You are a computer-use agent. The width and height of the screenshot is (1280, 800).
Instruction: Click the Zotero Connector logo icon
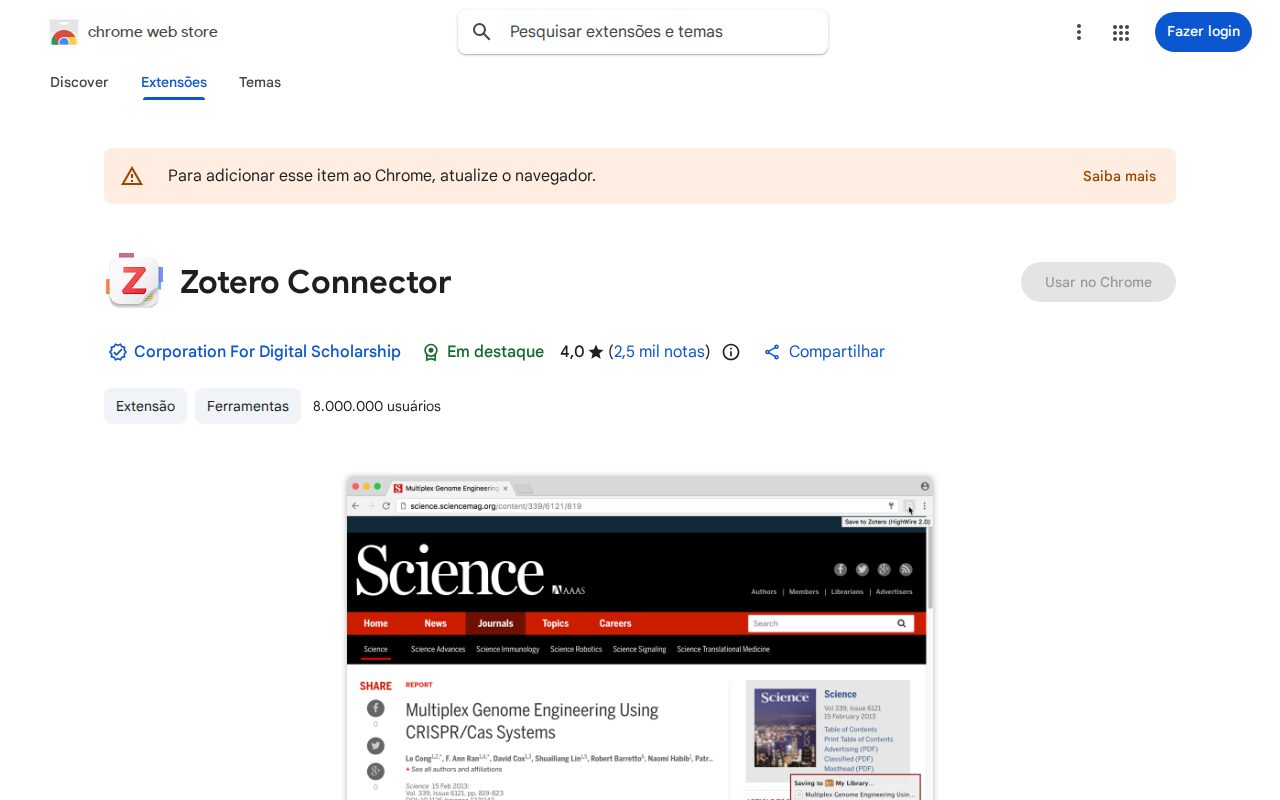pos(134,281)
